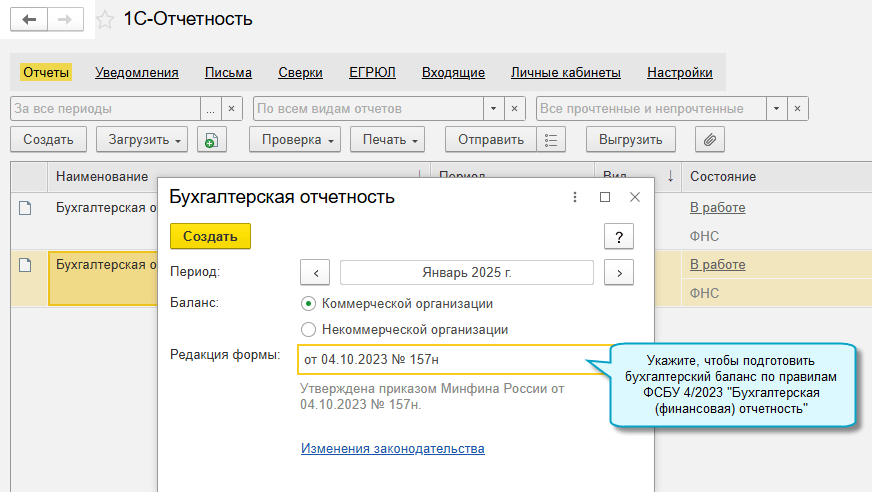Screen dimensions: 872x492
Task: Open the "В работе" link in the highlighted row
Action: coord(717,265)
